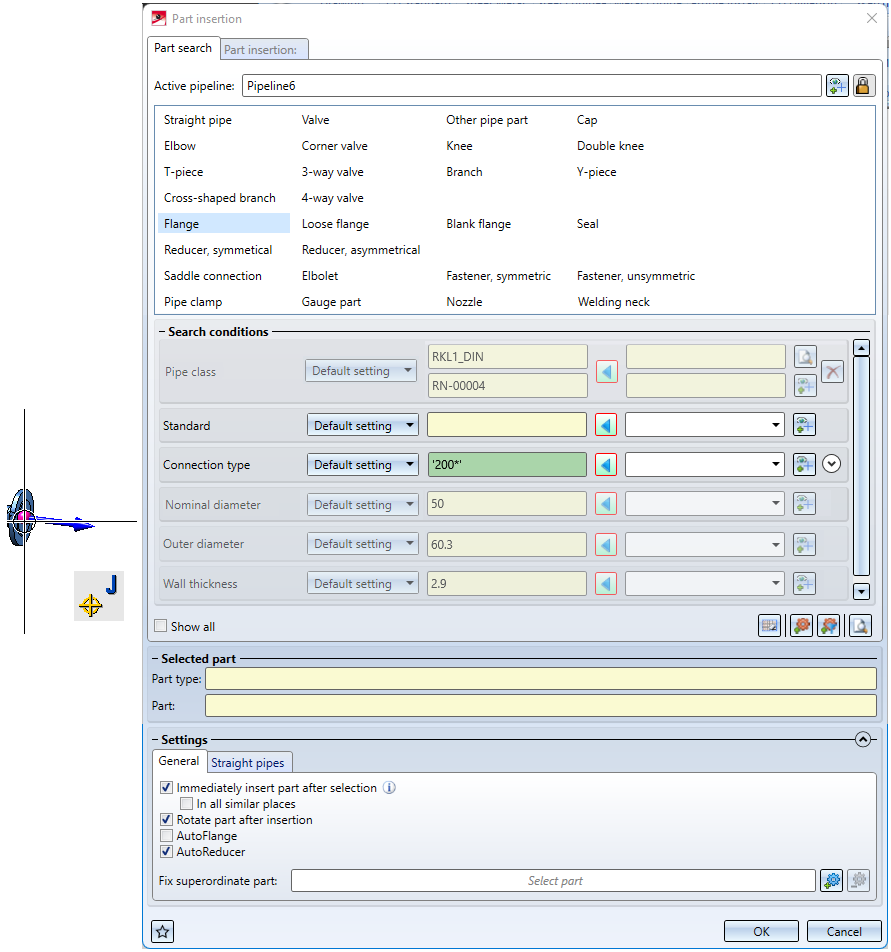The width and height of the screenshot is (891, 952).
Task: Click the table view icon below search conditions
Action: pos(770,625)
